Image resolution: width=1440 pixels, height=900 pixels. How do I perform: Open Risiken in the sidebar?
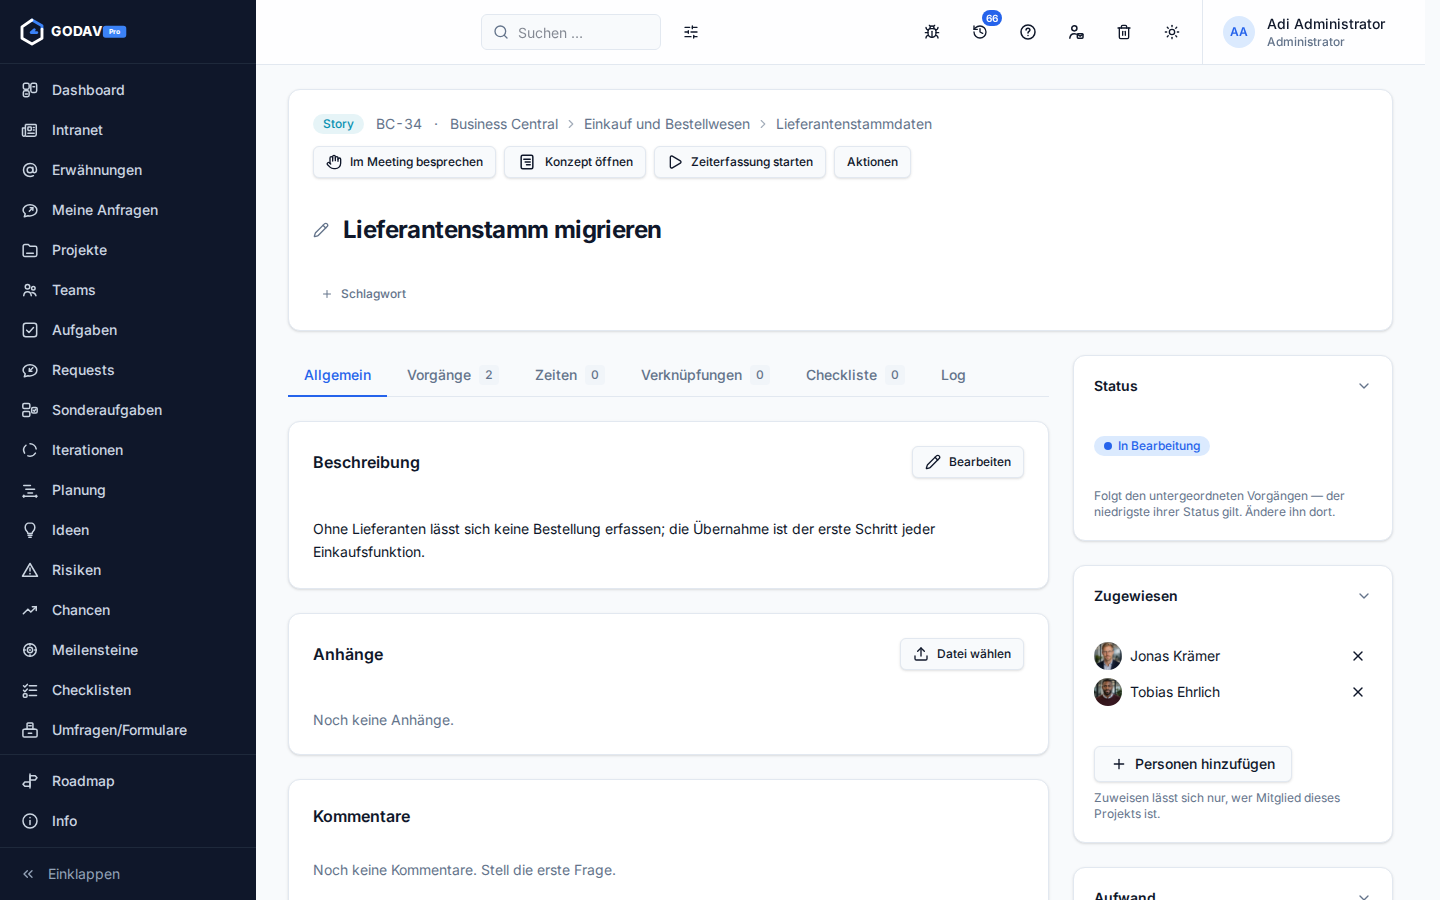tap(128, 570)
